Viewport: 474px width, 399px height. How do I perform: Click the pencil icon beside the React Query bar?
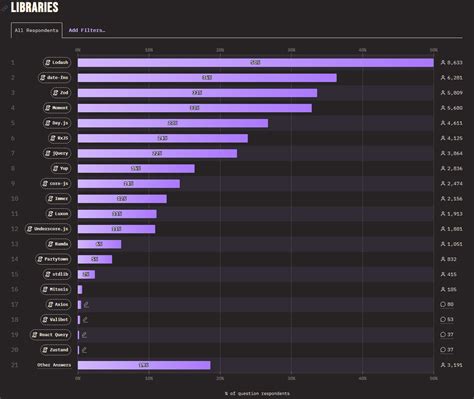click(84, 335)
